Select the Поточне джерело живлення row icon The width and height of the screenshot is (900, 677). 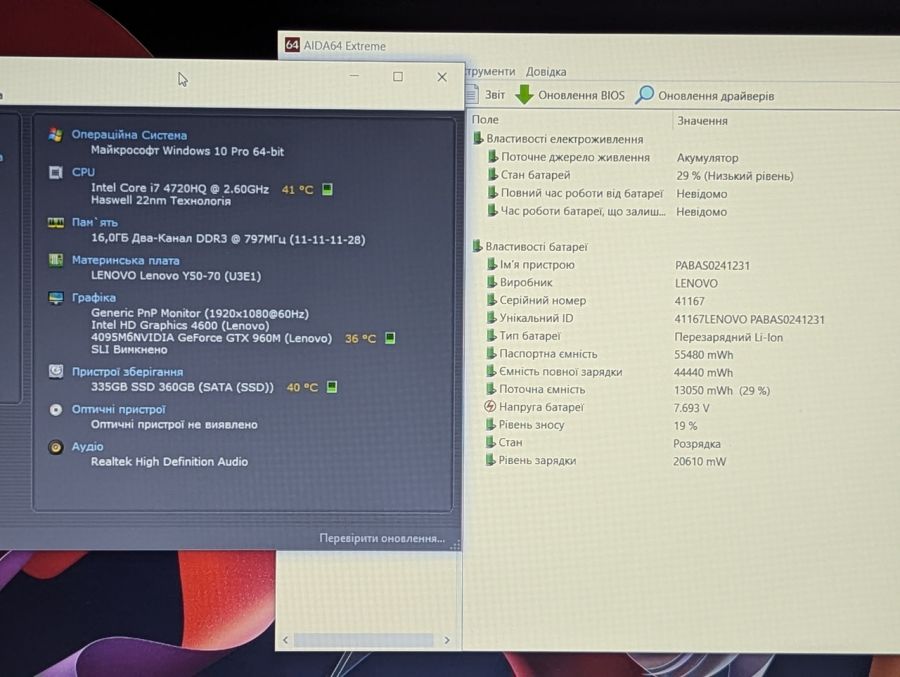(492, 157)
